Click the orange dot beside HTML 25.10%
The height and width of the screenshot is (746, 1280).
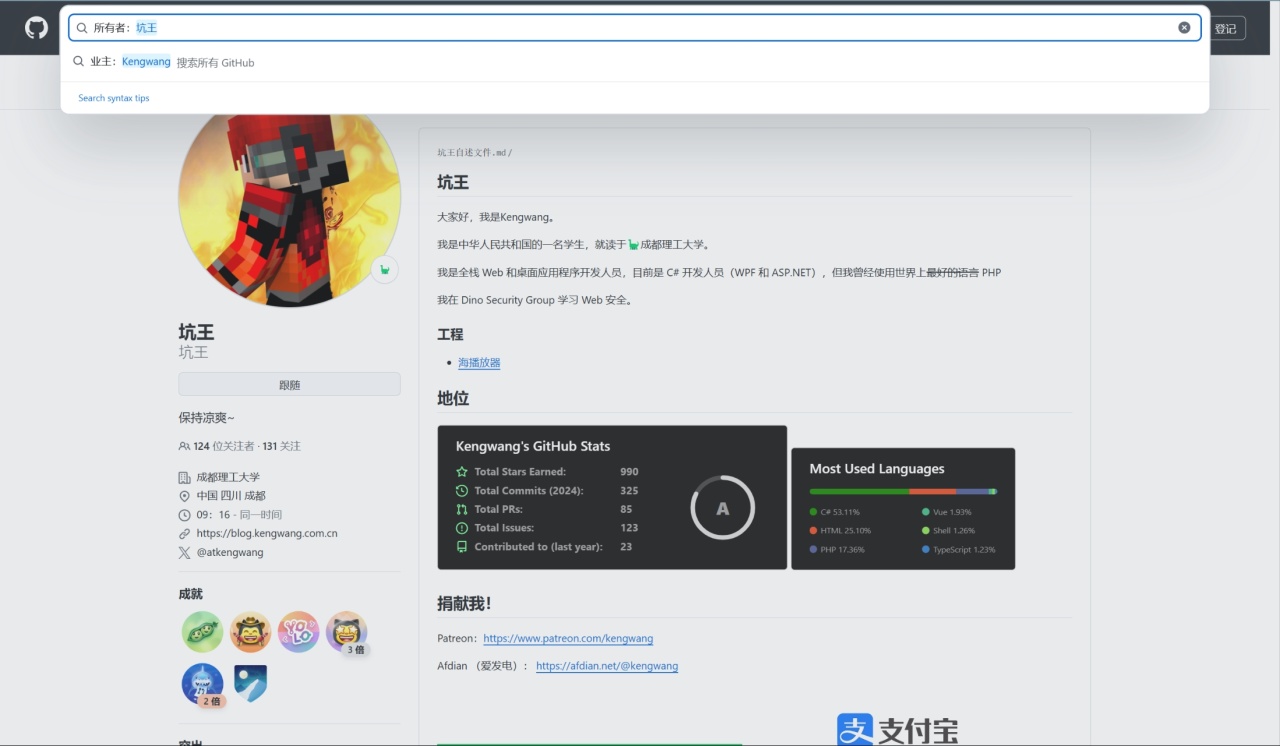point(813,531)
